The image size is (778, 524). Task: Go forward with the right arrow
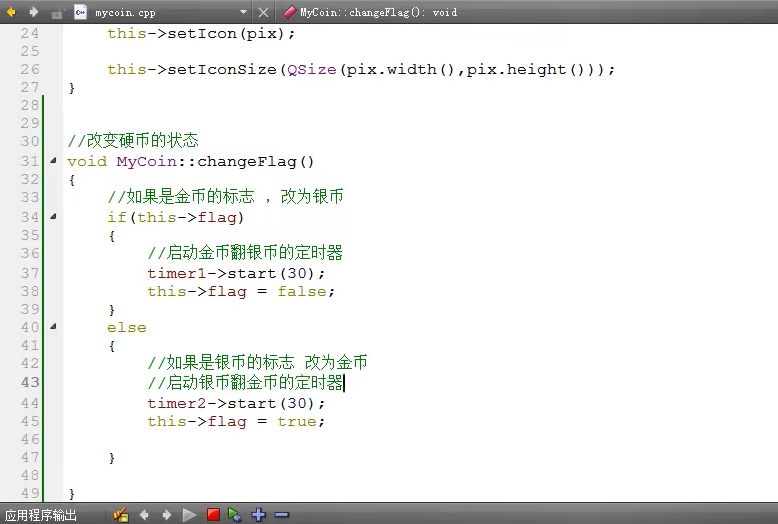tap(33, 12)
